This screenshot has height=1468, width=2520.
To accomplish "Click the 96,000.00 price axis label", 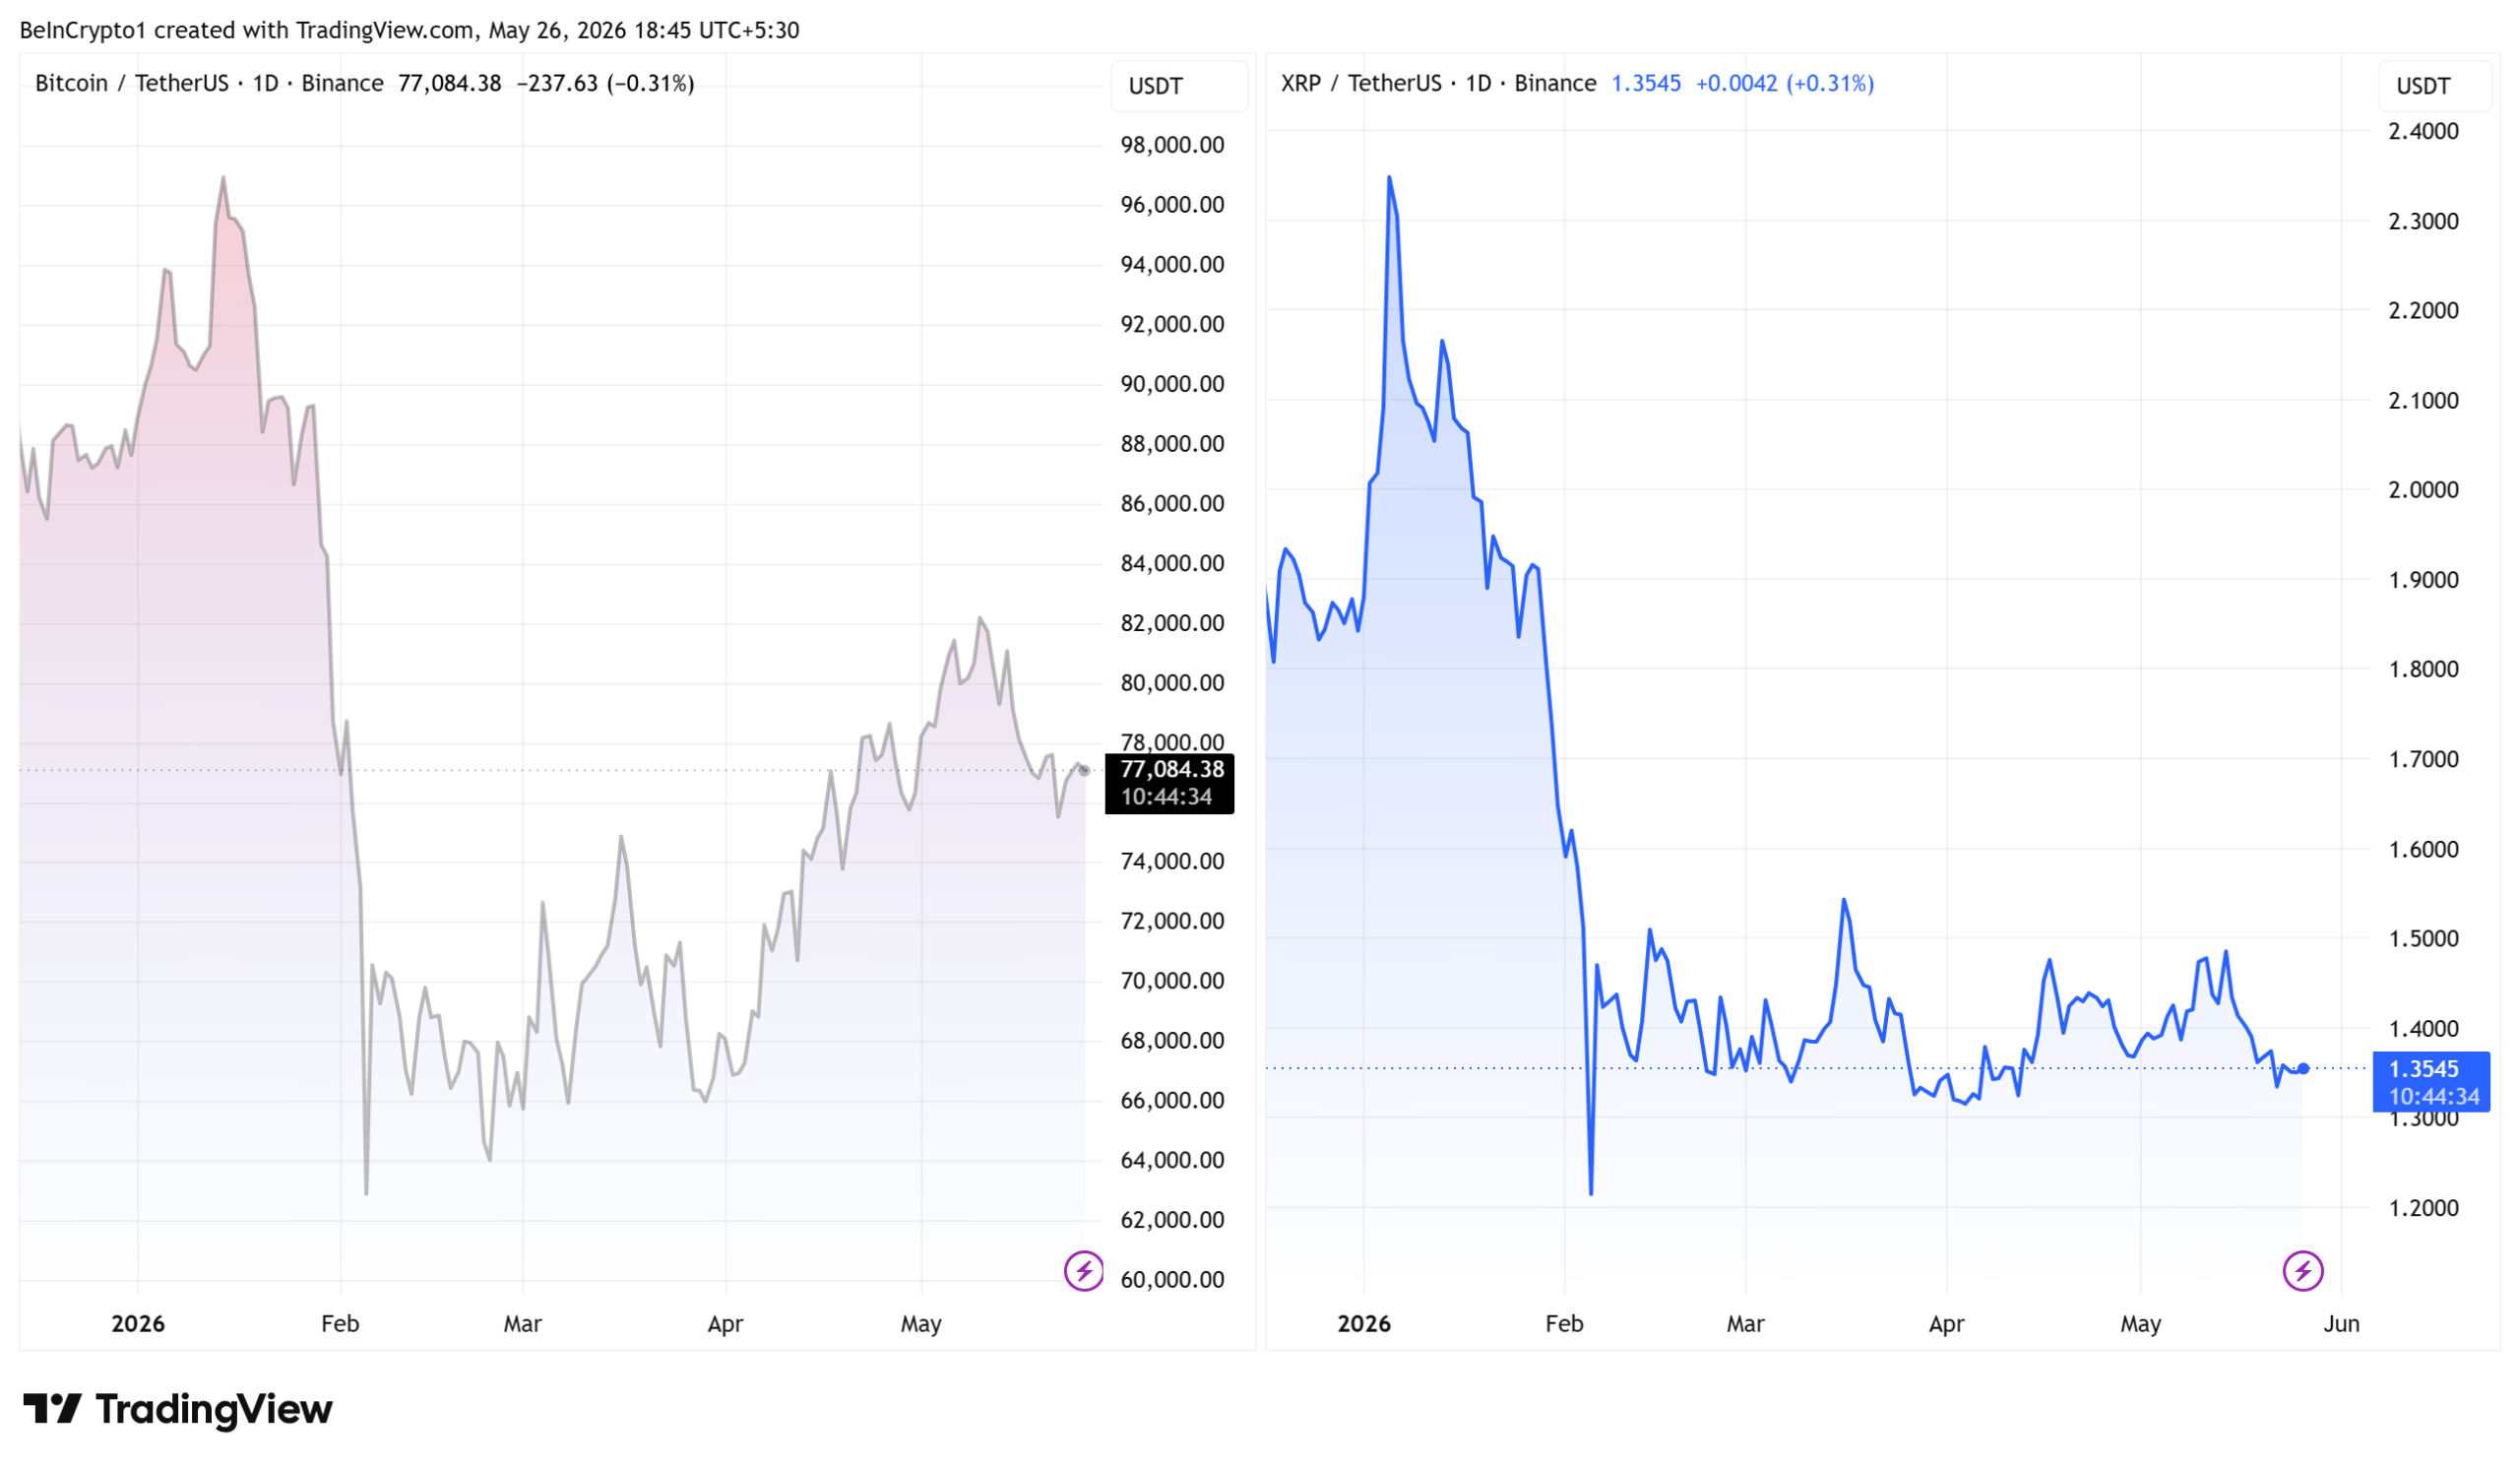I will pos(1172,205).
